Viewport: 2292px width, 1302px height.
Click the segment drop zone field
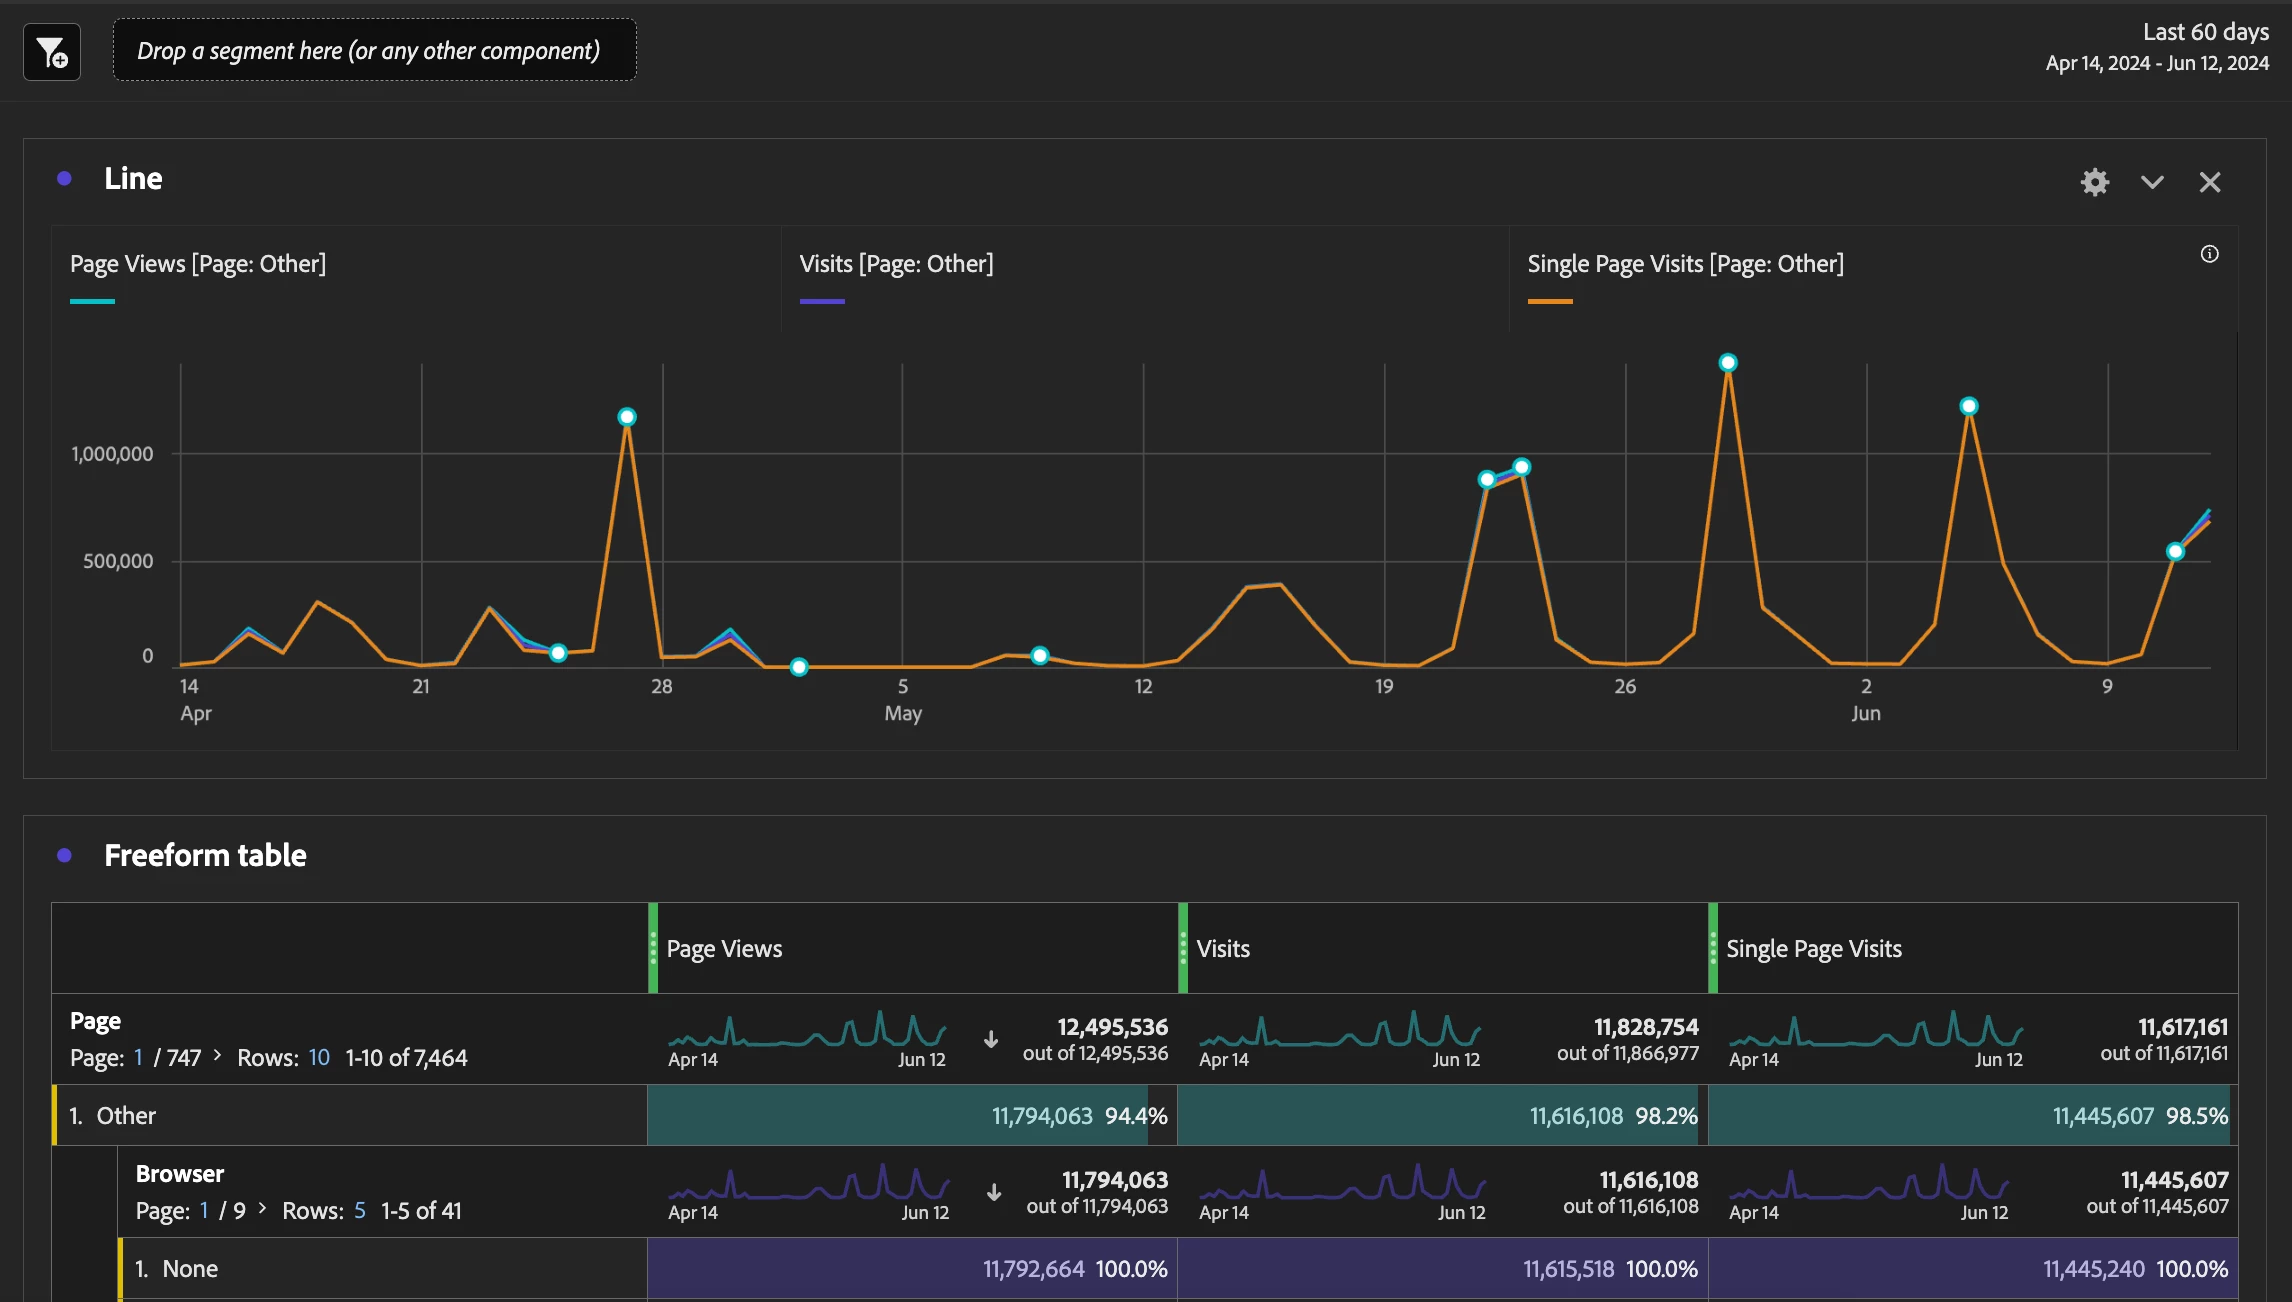[374, 51]
